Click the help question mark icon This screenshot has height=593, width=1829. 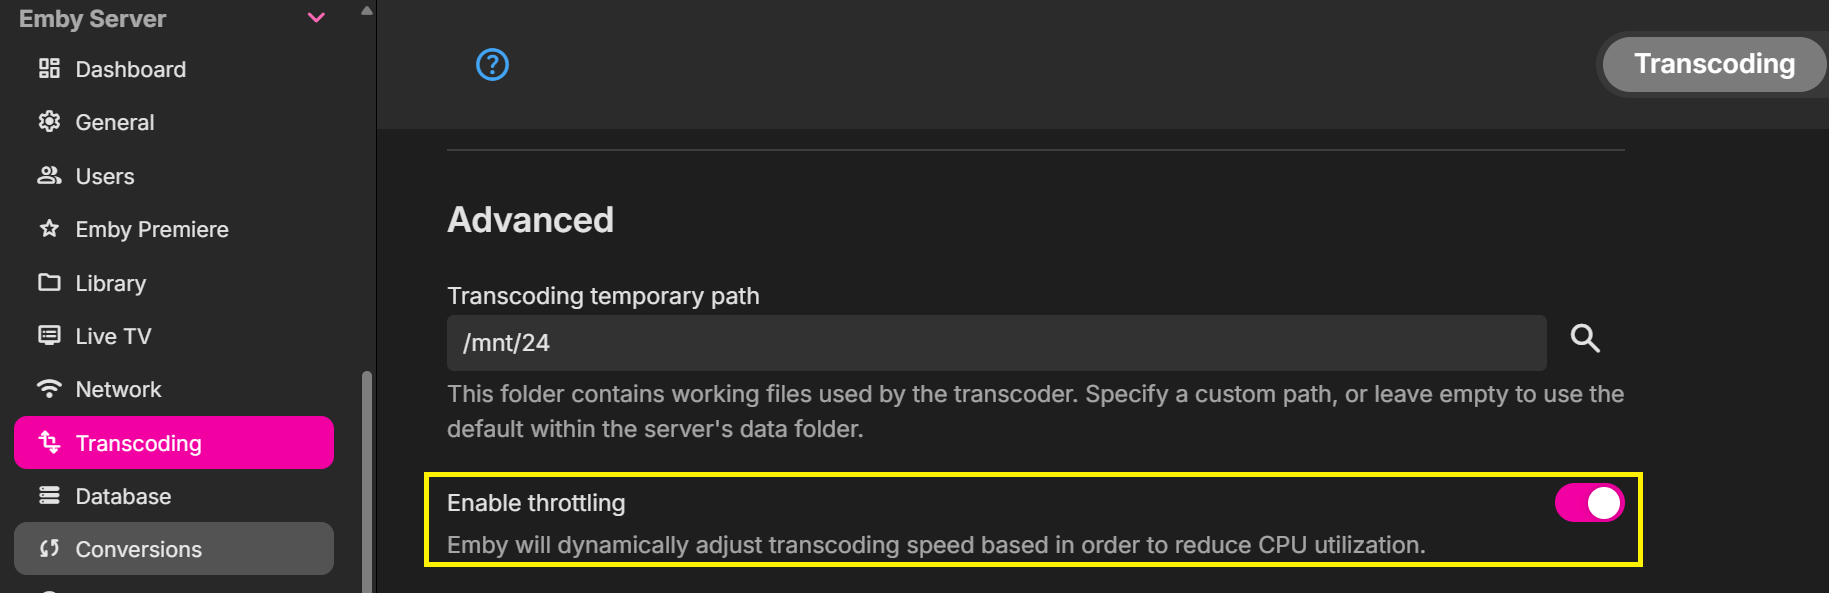coord(491,64)
